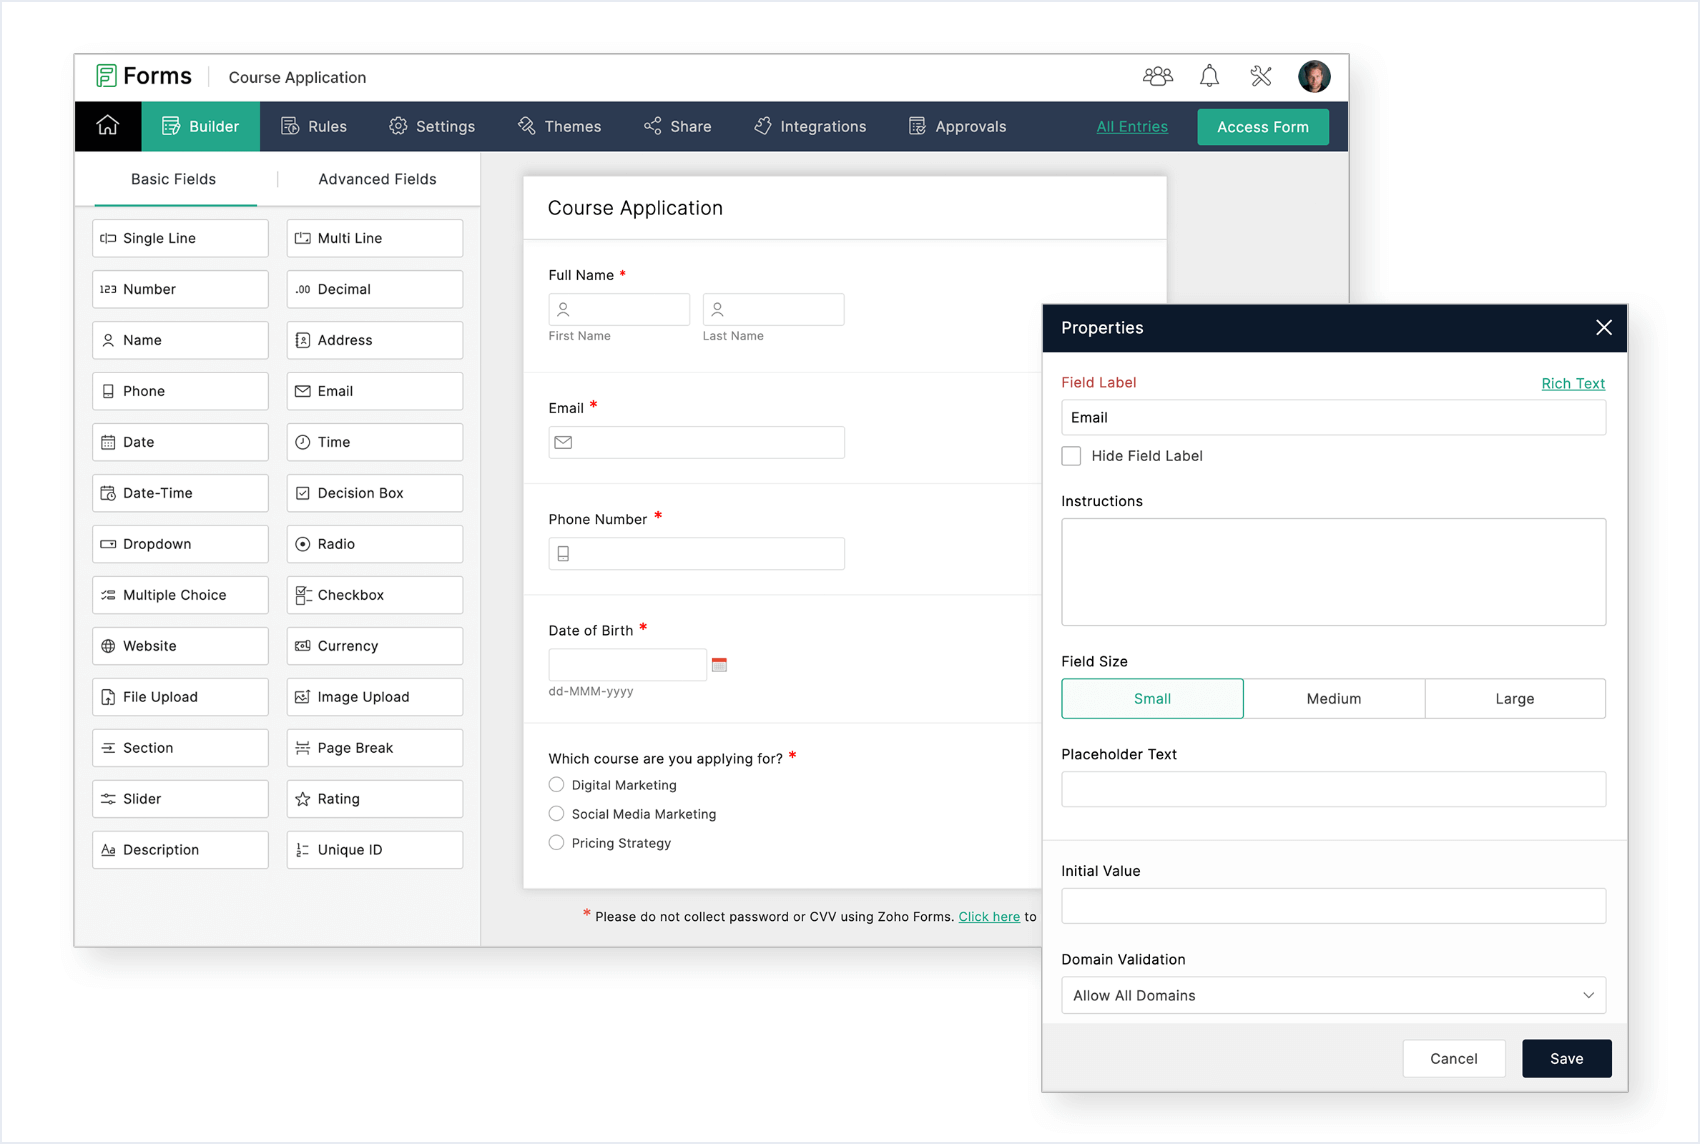Open the Home panel in the builder

click(107, 126)
